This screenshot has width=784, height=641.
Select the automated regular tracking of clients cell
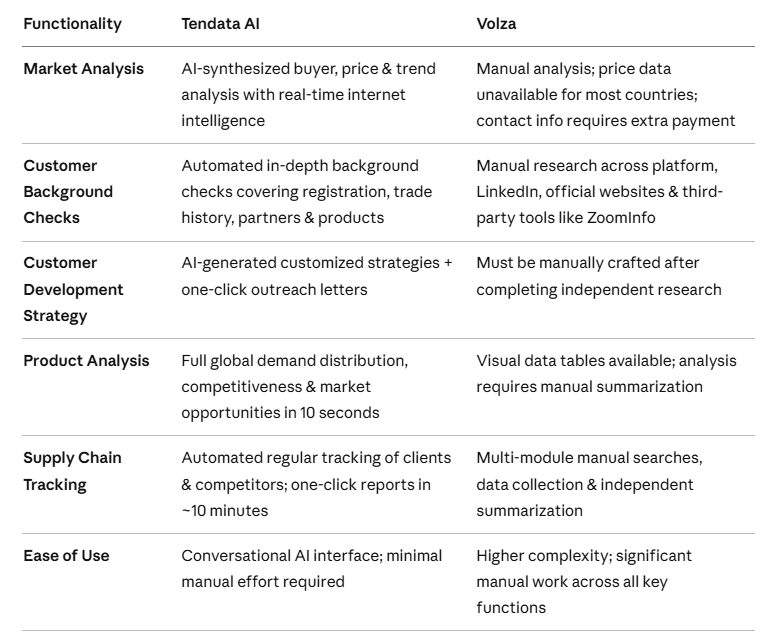point(316,484)
